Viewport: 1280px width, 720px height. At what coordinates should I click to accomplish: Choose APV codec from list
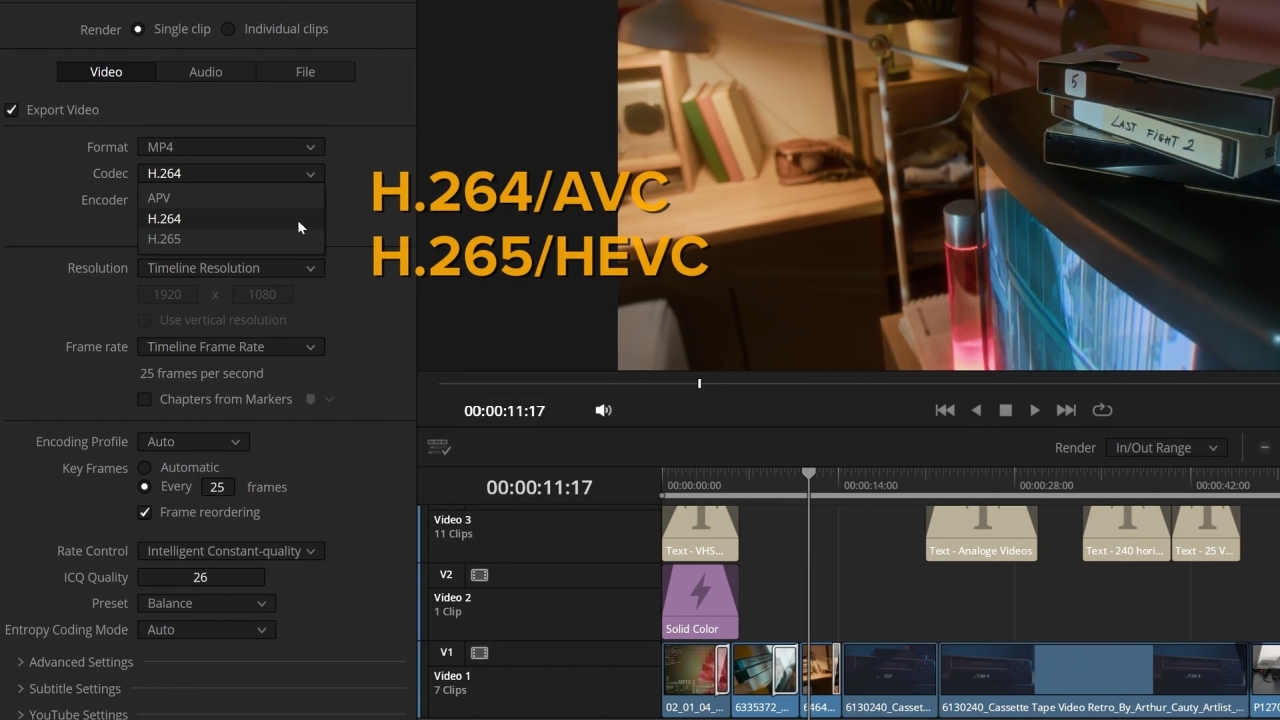tap(231, 198)
